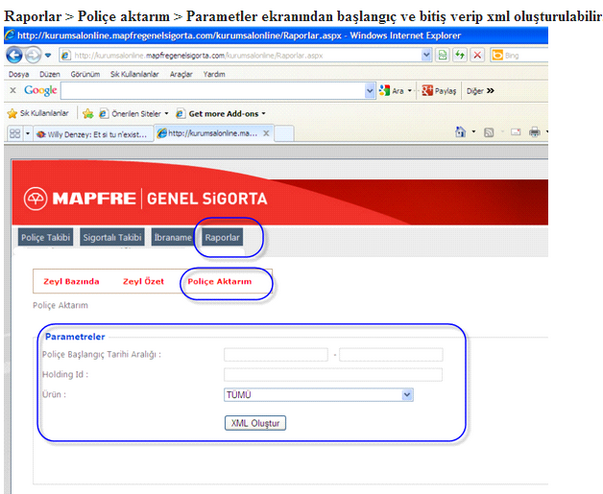Select the Zeyl Özet tab

[x=143, y=282]
